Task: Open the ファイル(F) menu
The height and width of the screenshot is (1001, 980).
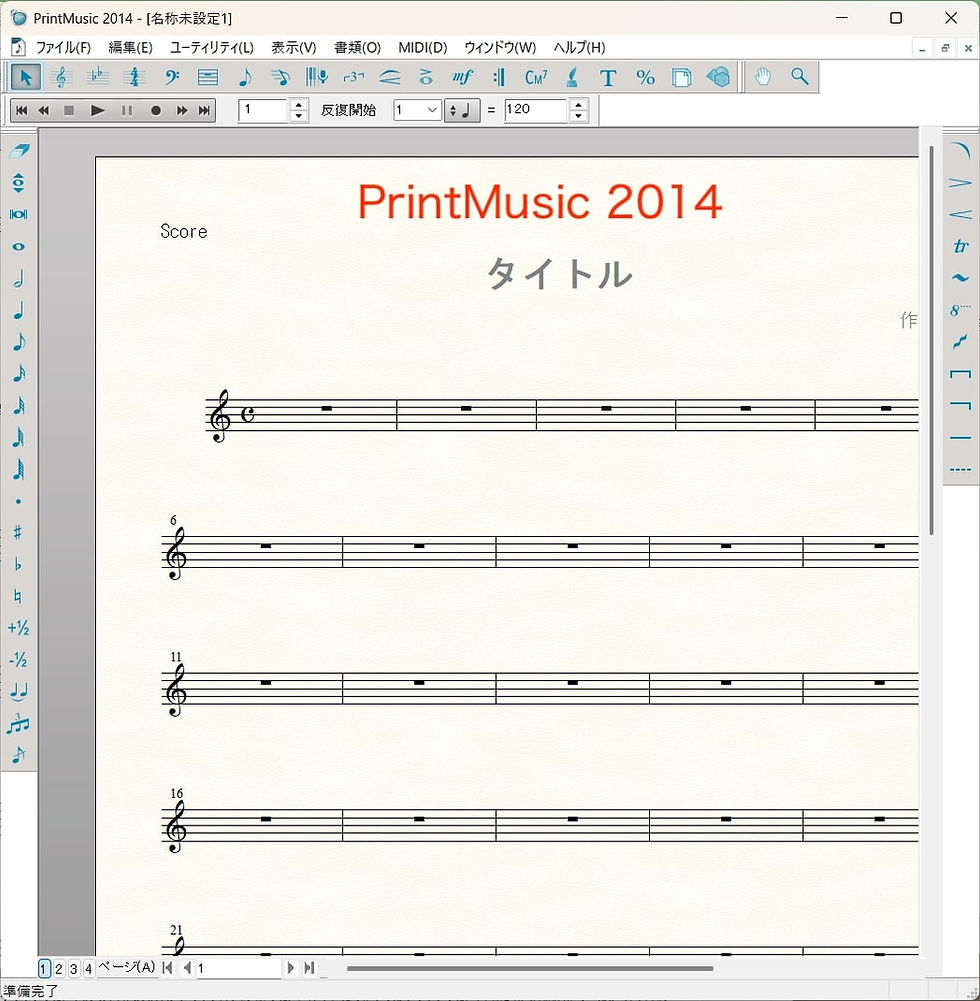Action: 63,48
